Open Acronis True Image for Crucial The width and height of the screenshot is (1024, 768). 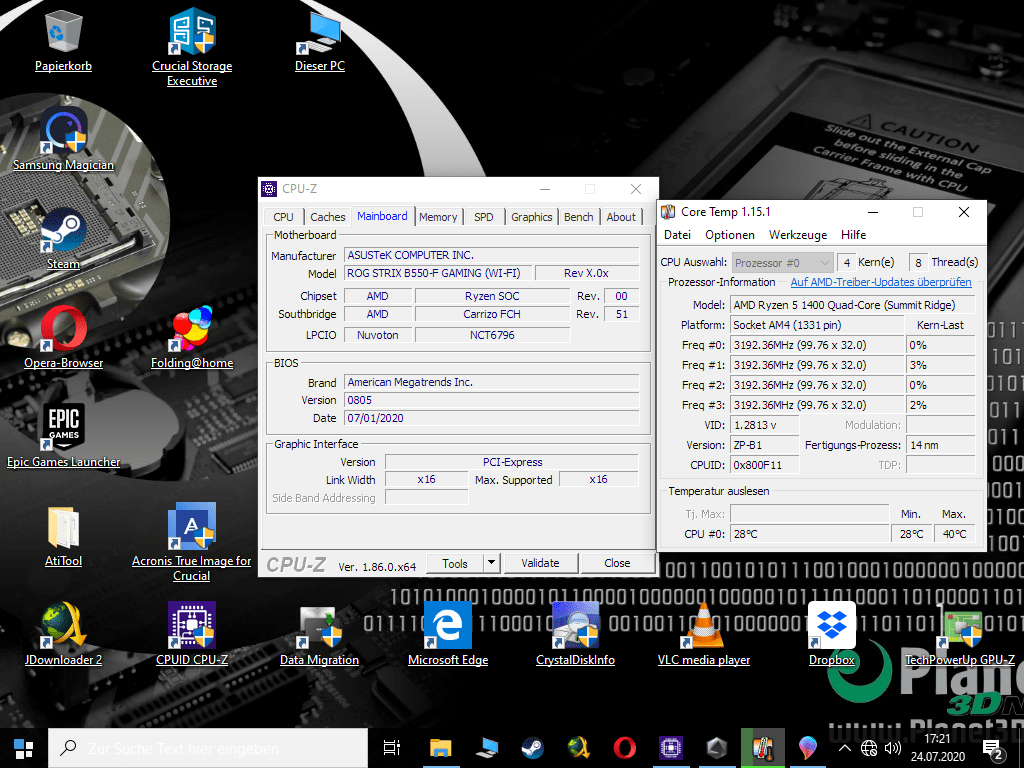tap(192, 542)
